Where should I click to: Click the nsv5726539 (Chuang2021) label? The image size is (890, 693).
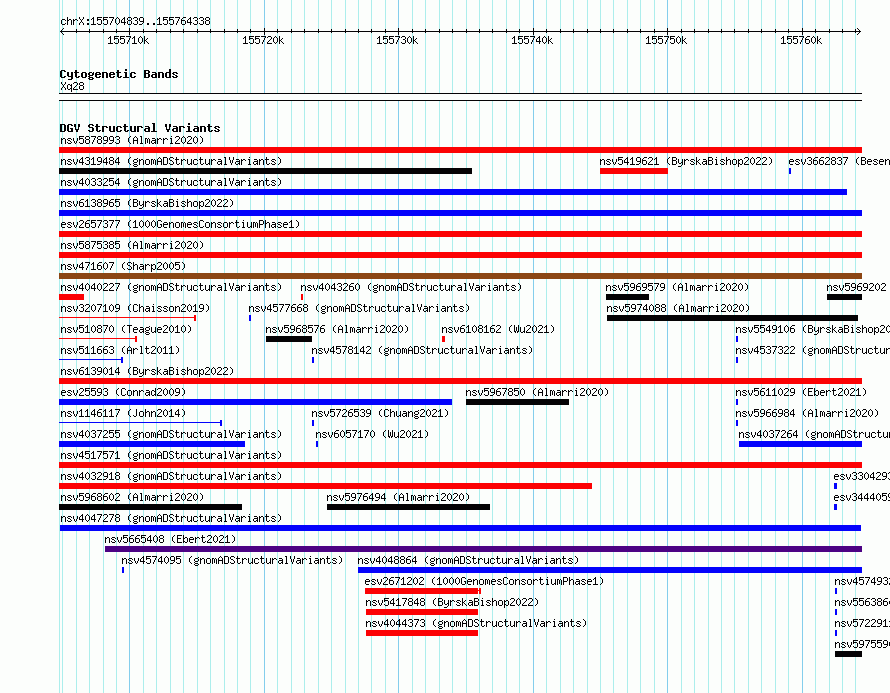click(380, 413)
